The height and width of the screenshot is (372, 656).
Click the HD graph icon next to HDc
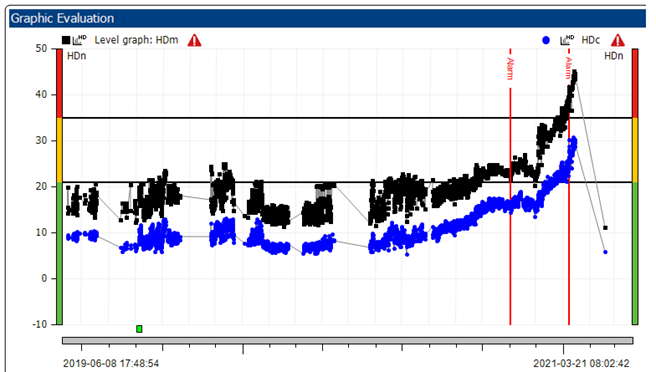pos(567,40)
